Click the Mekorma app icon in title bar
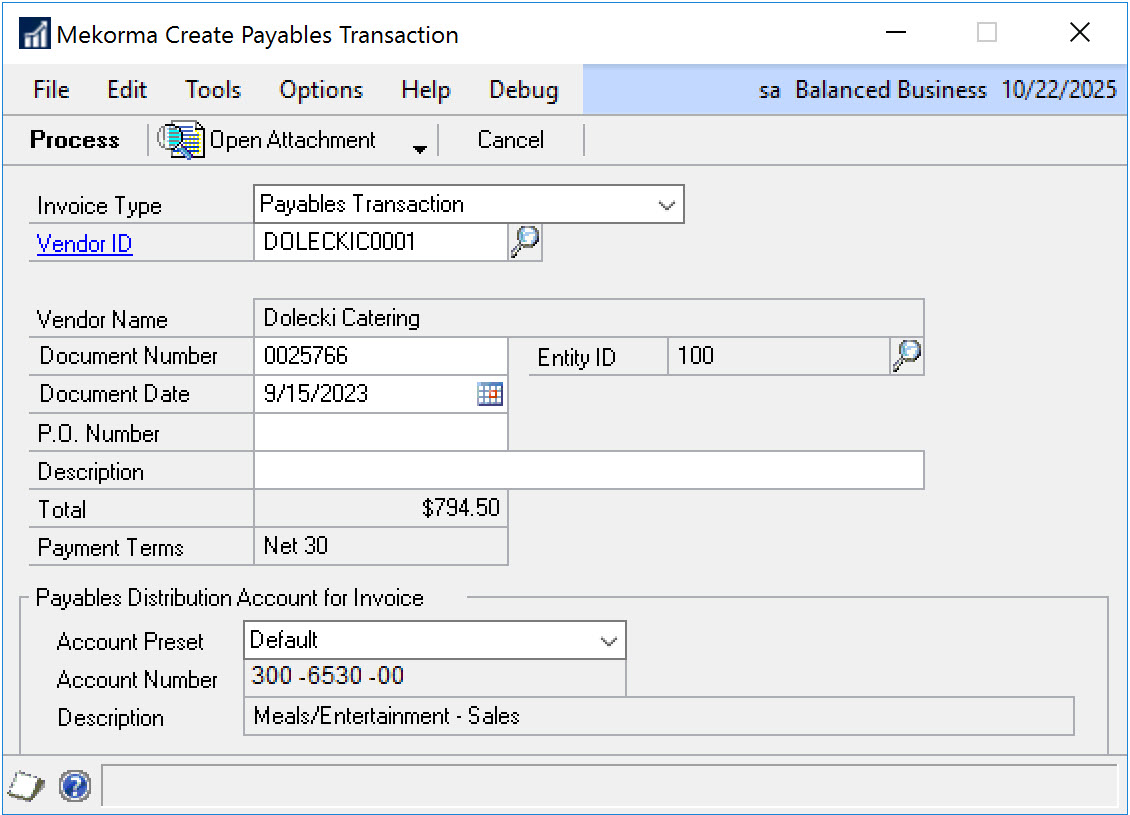This screenshot has width=1130, height=815. (34, 34)
